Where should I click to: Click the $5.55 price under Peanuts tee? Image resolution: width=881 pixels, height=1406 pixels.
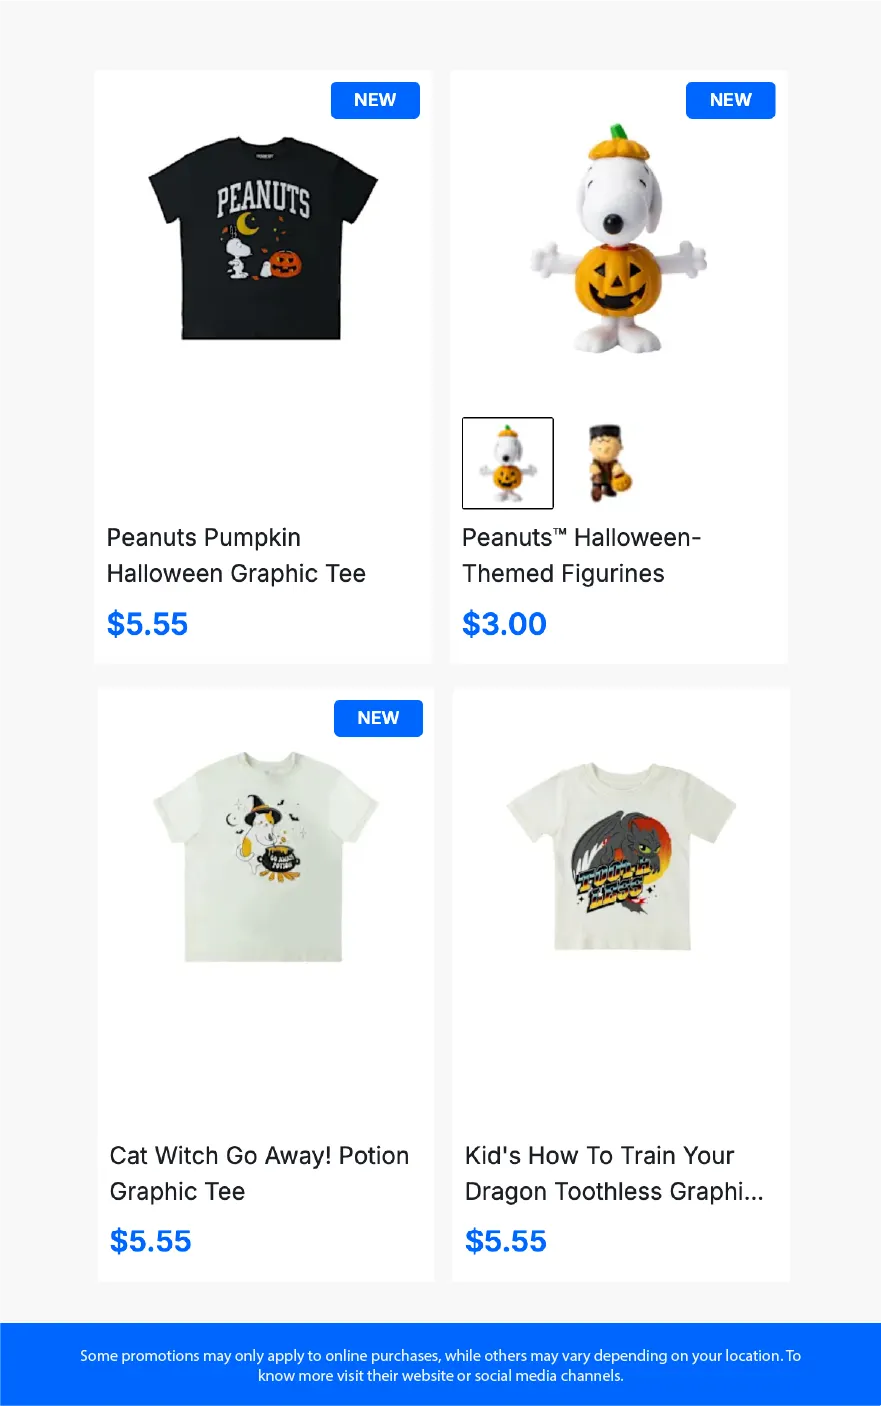[148, 624]
